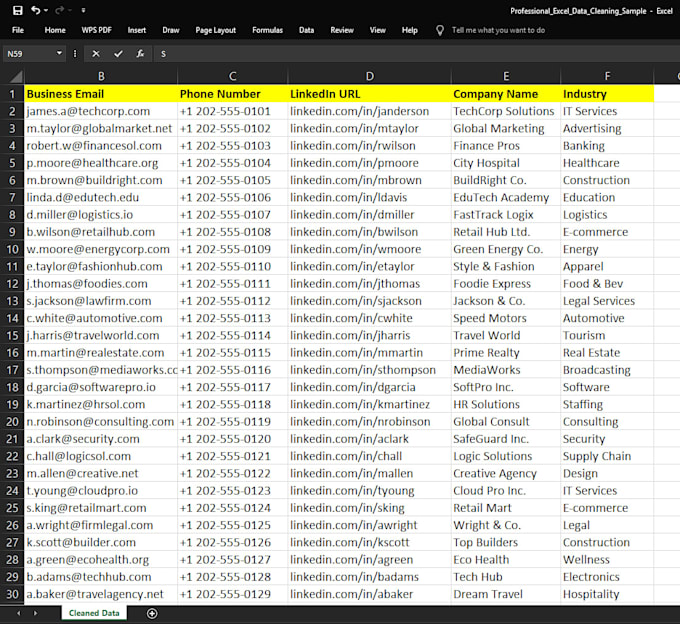Select the Wright & Co. cell
The height and width of the screenshot is (624, 680).
pos(506,525)
